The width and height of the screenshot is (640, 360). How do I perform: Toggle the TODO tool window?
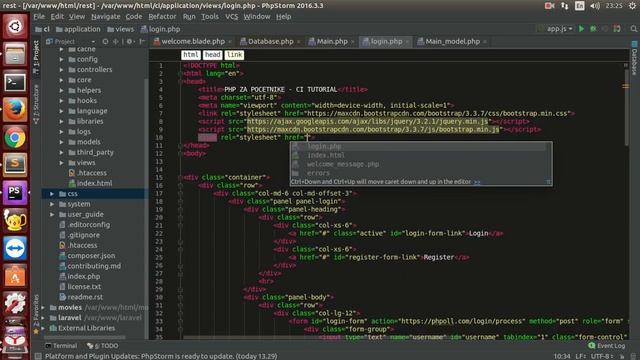coord(103,346)
